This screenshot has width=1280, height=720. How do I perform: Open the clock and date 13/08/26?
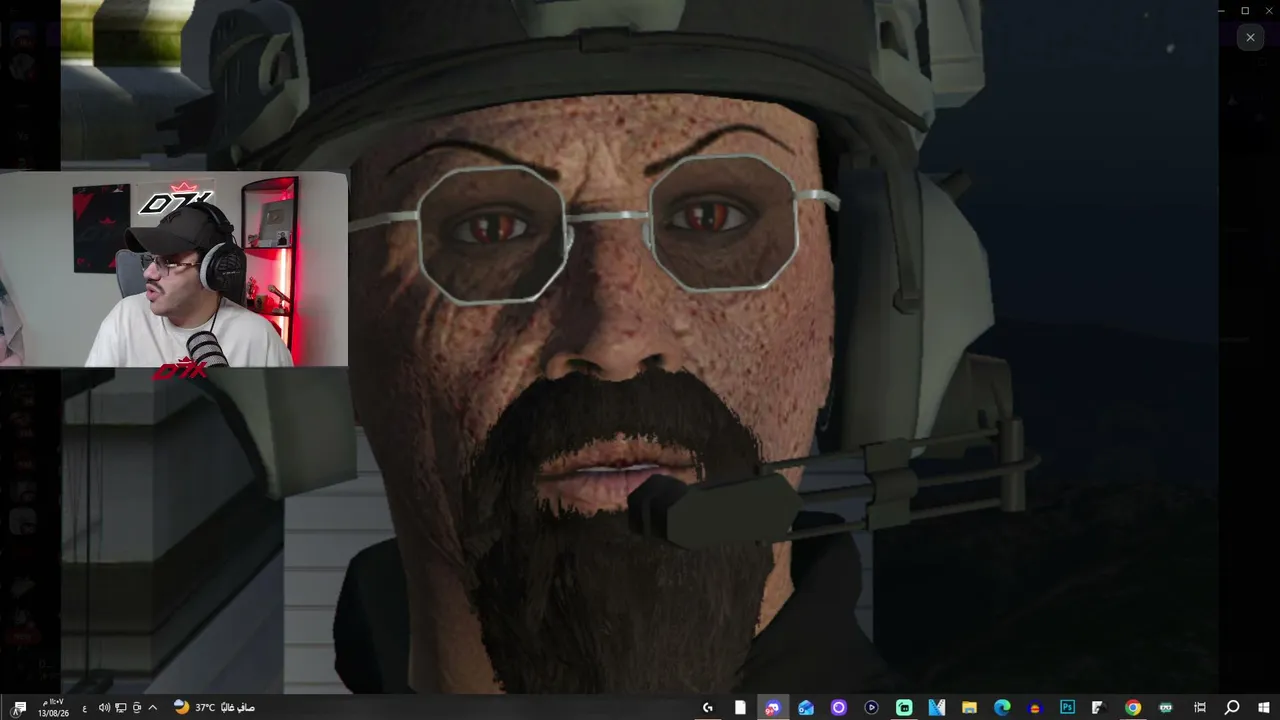tap(53, 708)
